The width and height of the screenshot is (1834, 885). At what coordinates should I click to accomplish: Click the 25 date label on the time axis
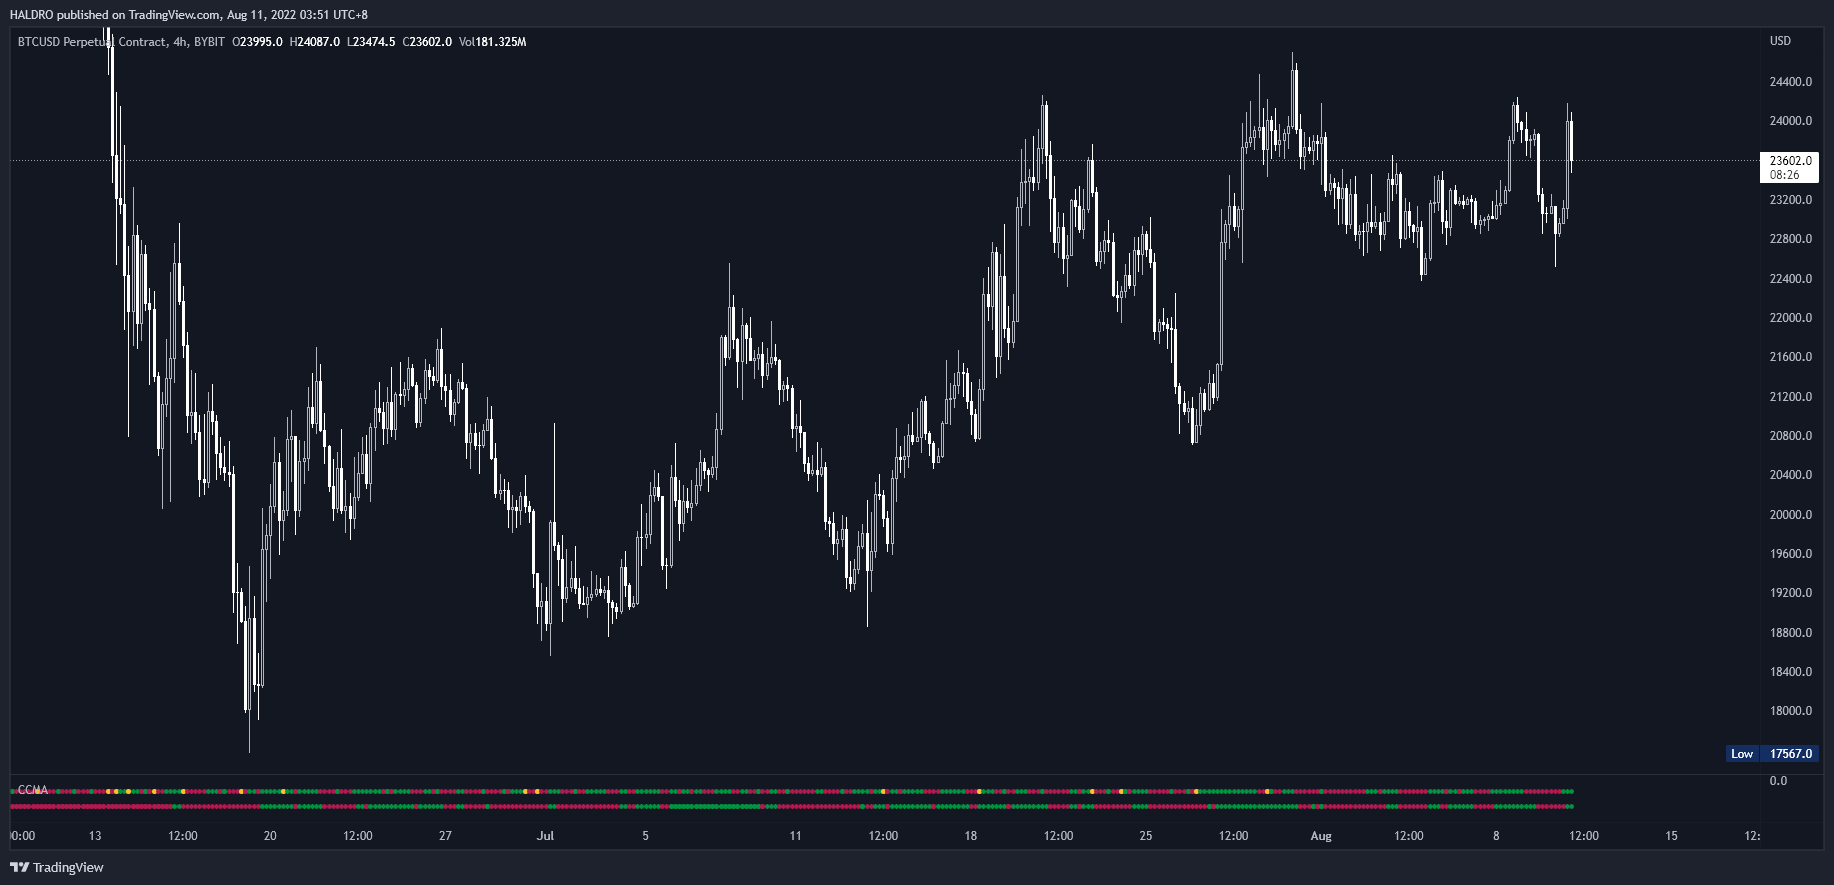(1146, 836)
